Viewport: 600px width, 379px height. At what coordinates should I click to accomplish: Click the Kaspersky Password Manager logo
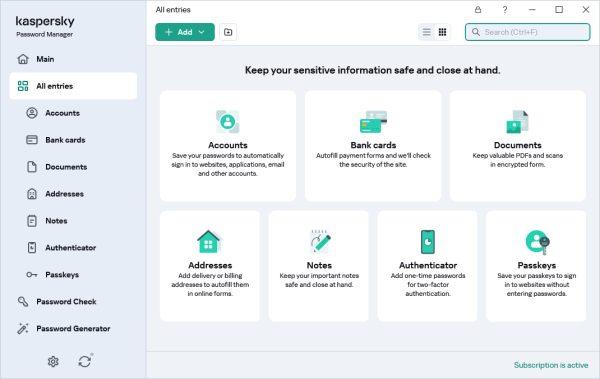(45, 26)
